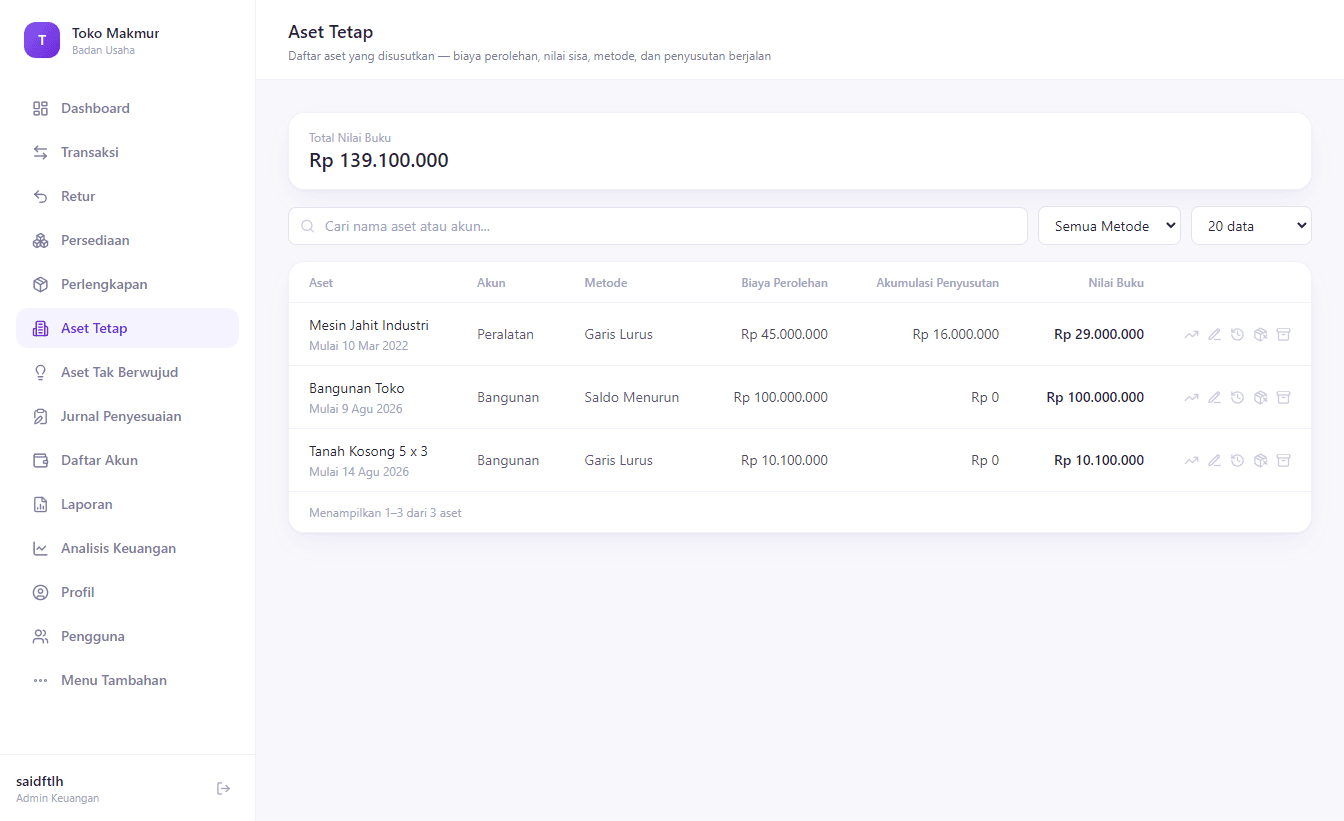Go to Dashboard in the sidebar
This screenshot has height=821, width=1344.
[x=127, y=108]
